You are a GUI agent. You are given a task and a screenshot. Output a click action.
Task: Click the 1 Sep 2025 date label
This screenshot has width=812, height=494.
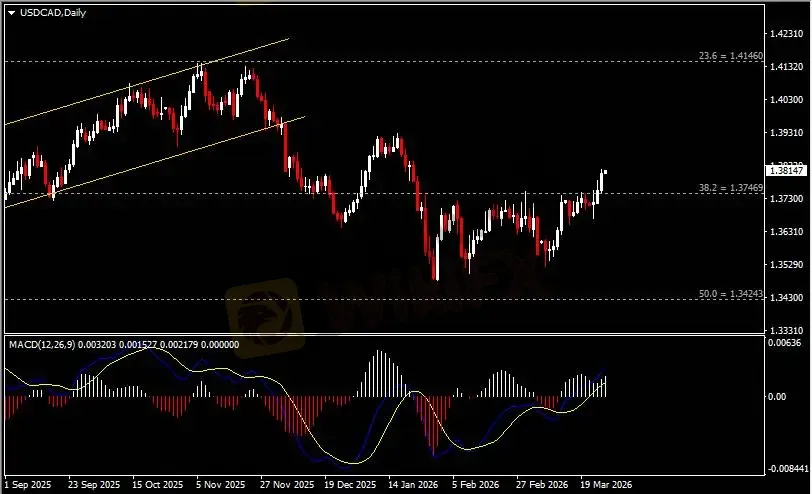[x=28, y=485]
